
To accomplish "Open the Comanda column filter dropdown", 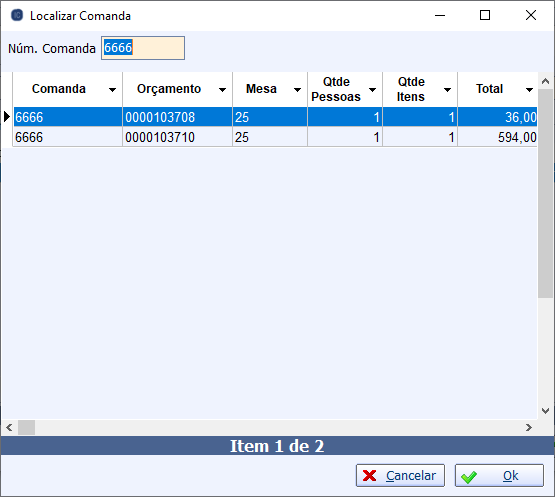I will [113, 90].
